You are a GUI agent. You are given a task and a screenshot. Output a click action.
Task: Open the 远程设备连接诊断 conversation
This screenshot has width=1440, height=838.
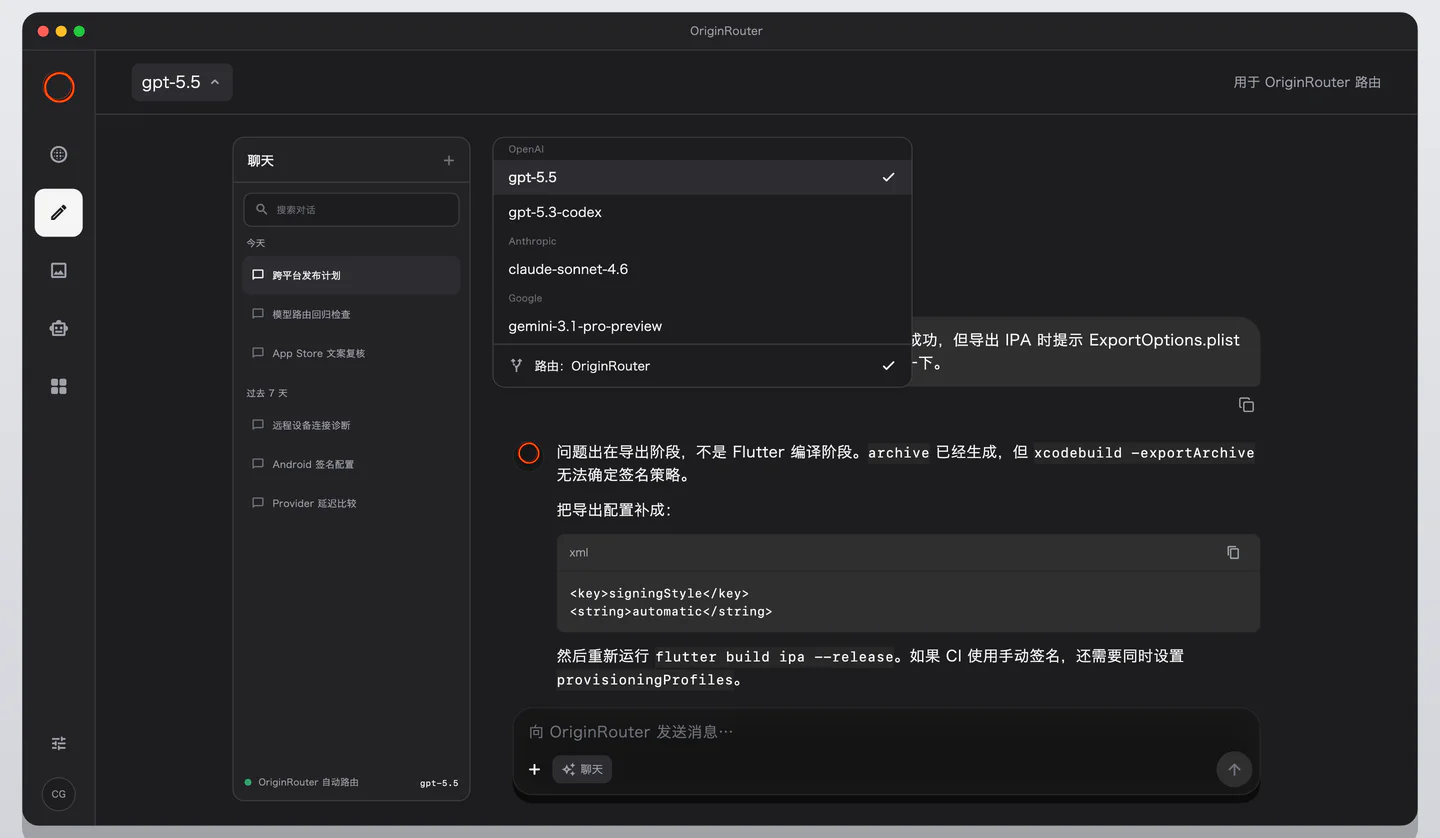351,425
